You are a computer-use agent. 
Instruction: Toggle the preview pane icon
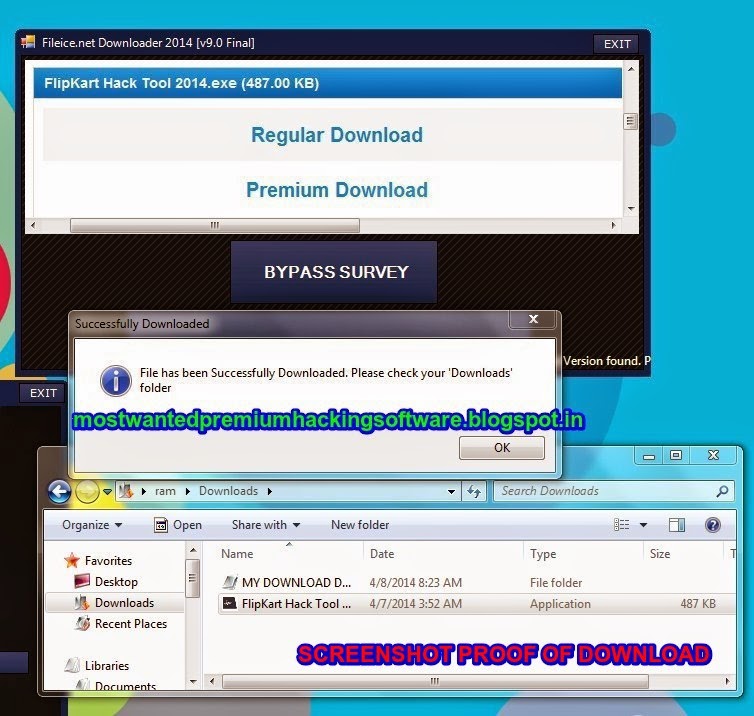coord(677,525)
